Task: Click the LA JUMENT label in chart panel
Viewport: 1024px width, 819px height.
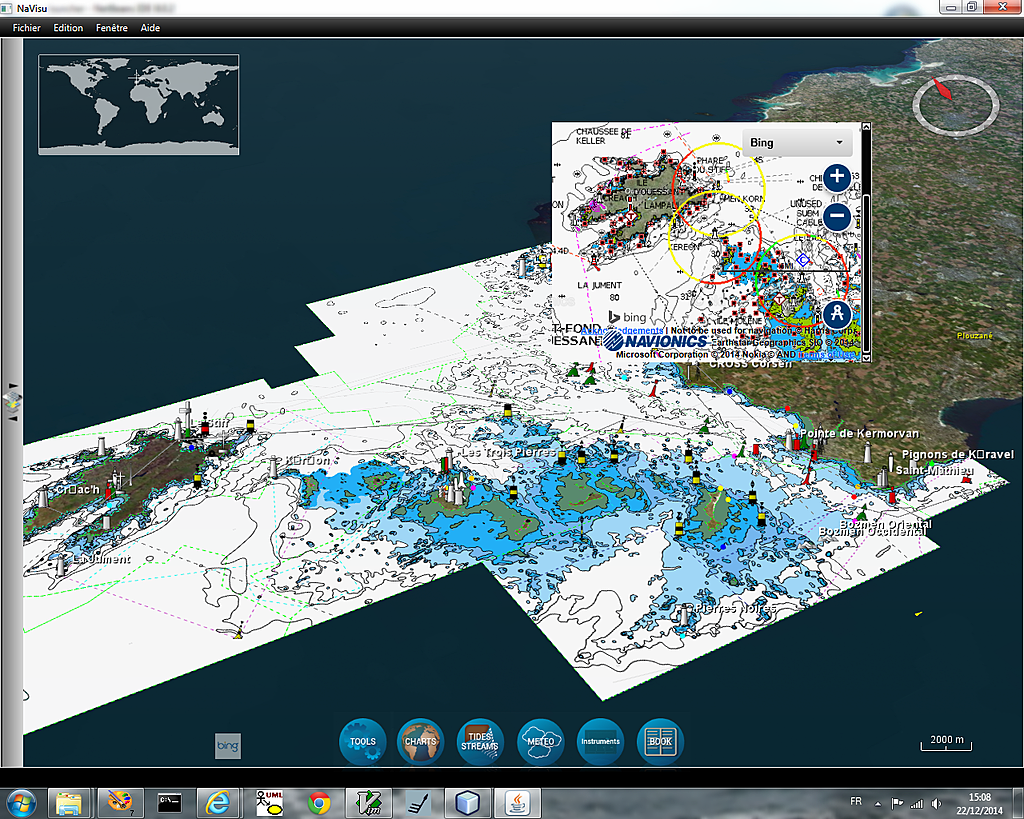Action: tap(599, 285)
